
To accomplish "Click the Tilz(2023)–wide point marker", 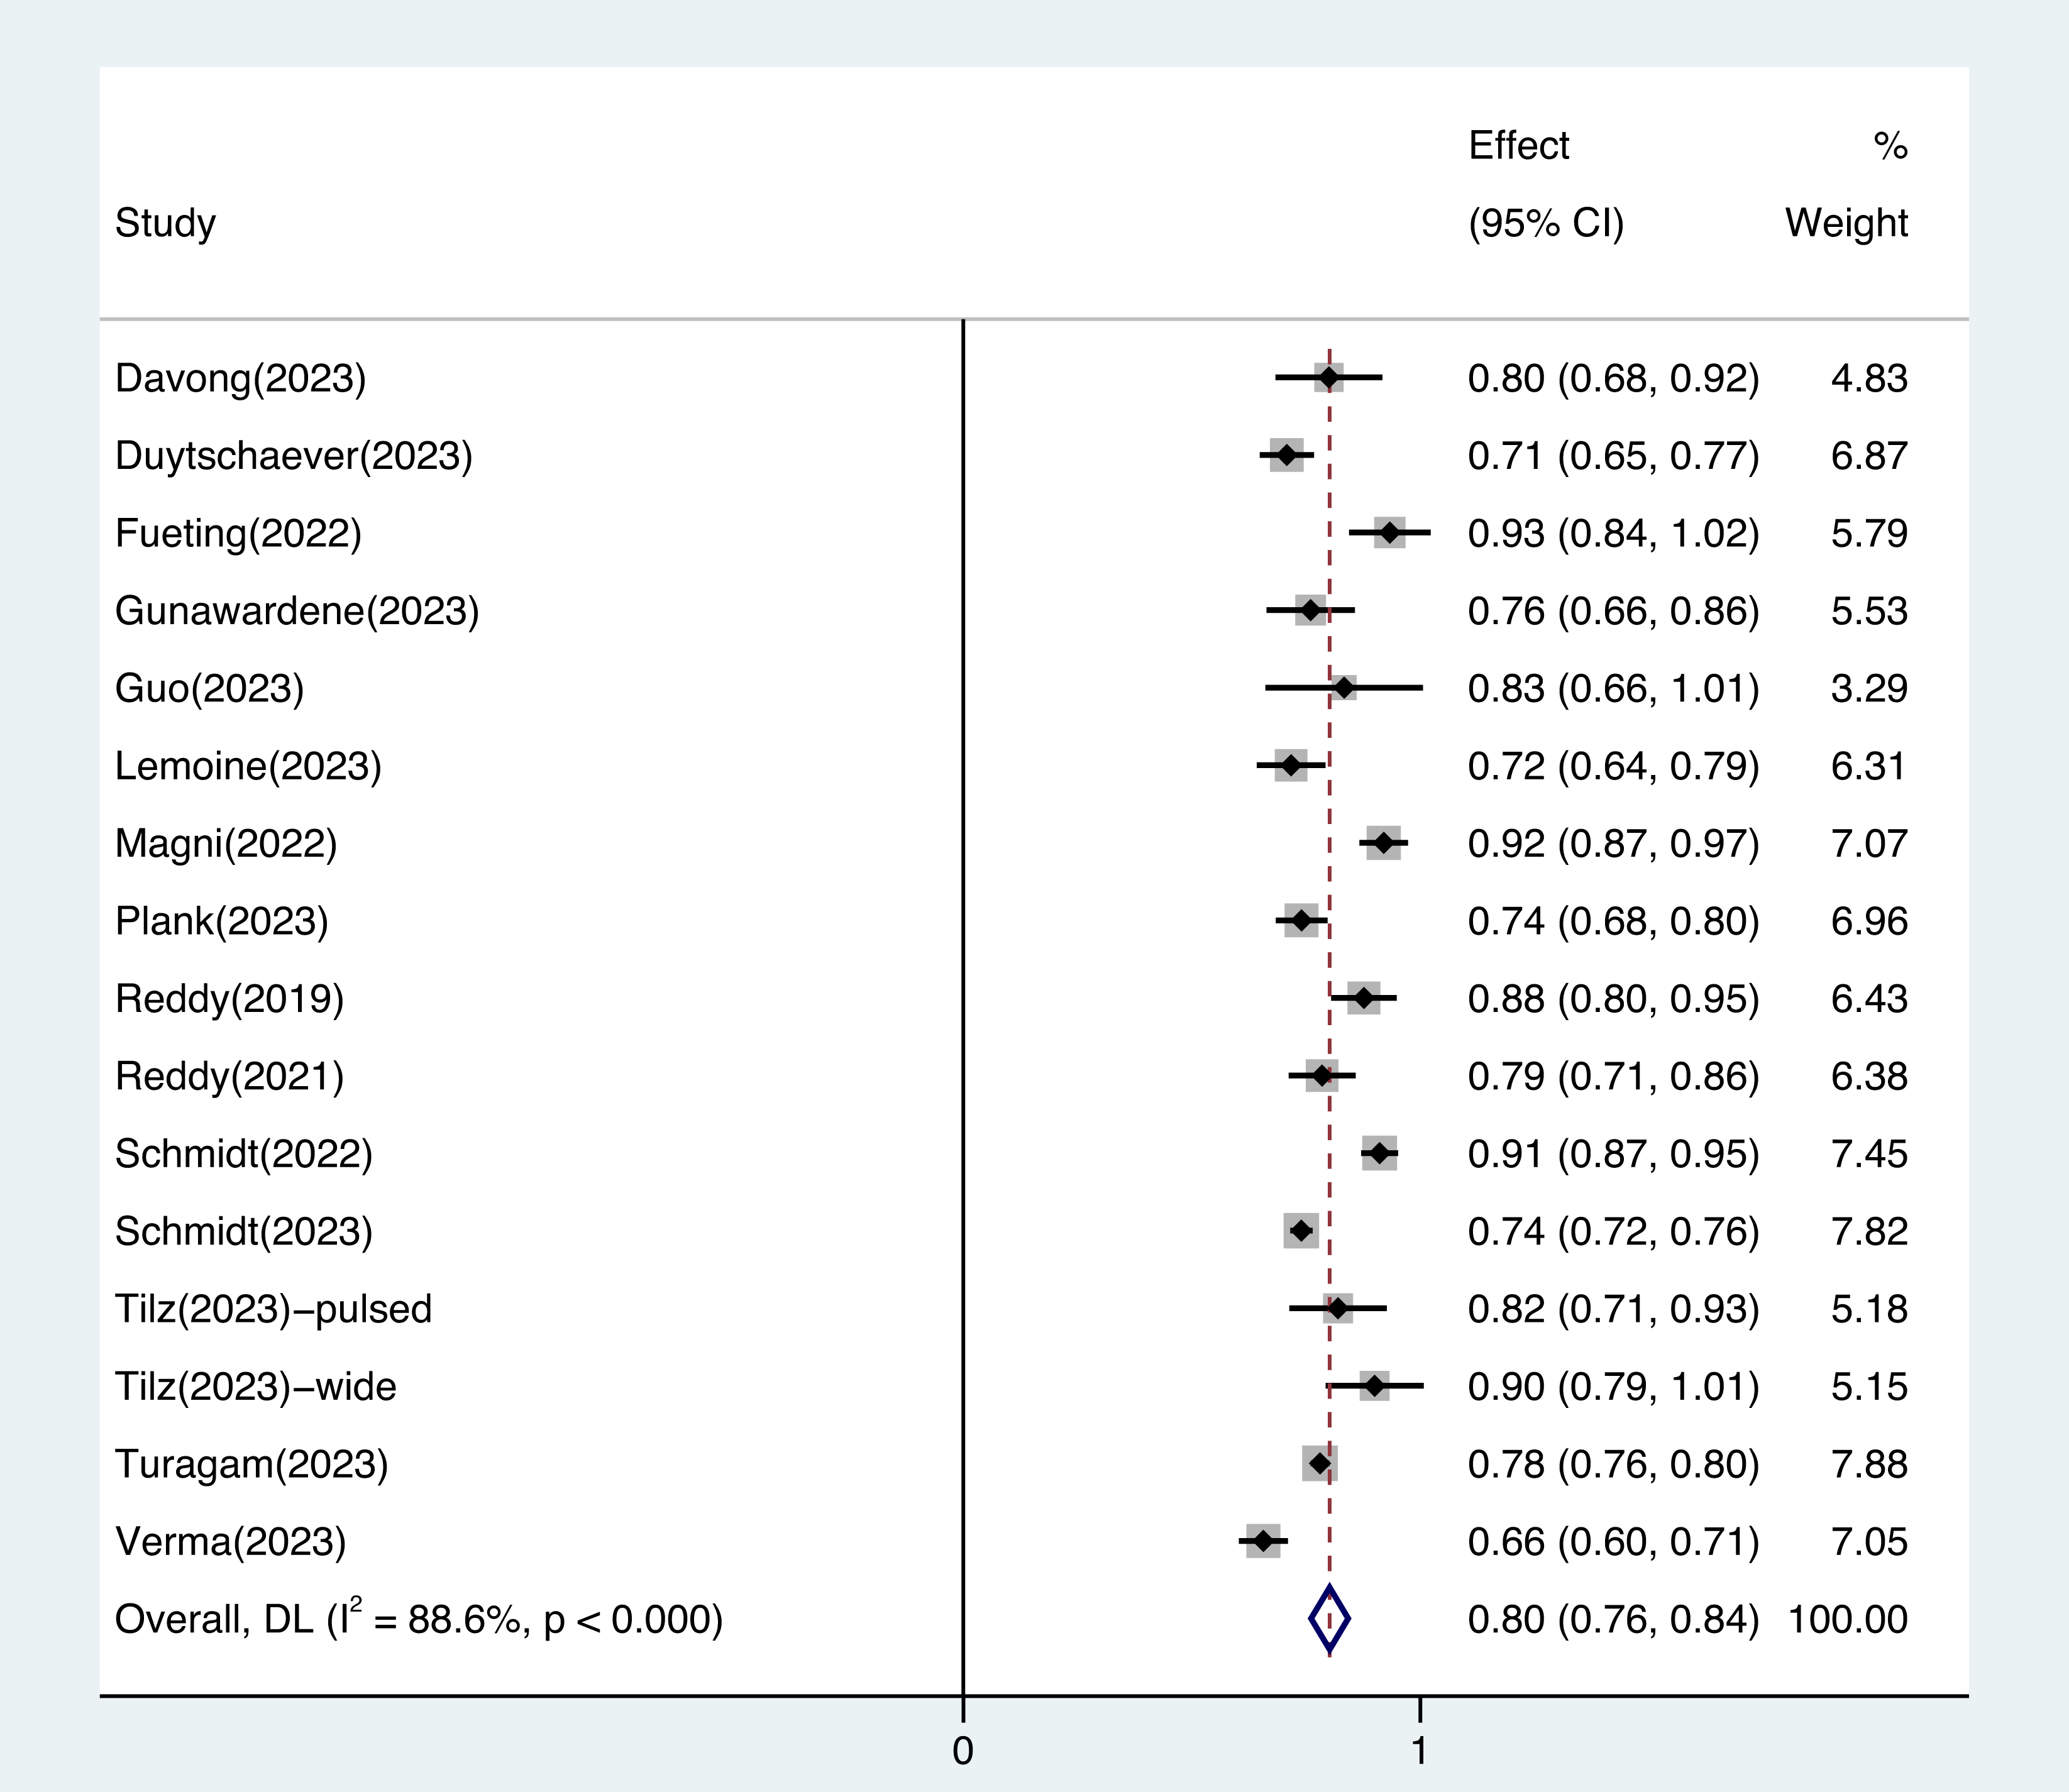I will click(1375, 1386).
